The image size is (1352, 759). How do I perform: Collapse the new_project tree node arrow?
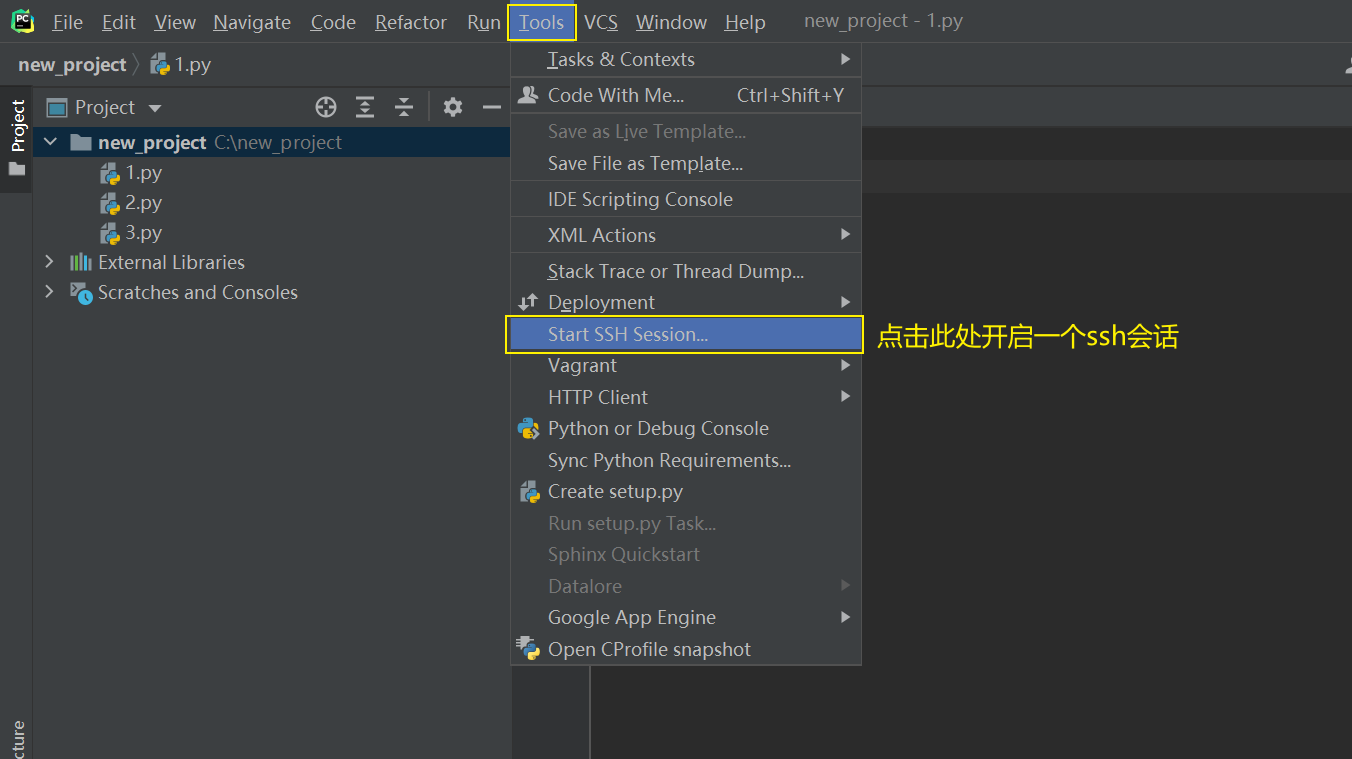50,142
